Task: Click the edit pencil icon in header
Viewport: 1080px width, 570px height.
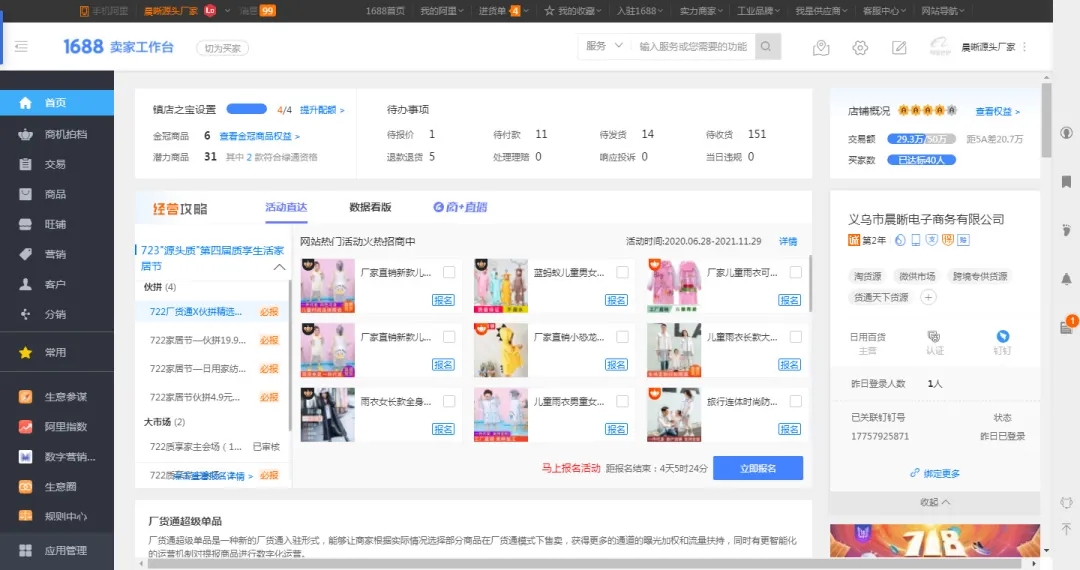Action: 899,48
